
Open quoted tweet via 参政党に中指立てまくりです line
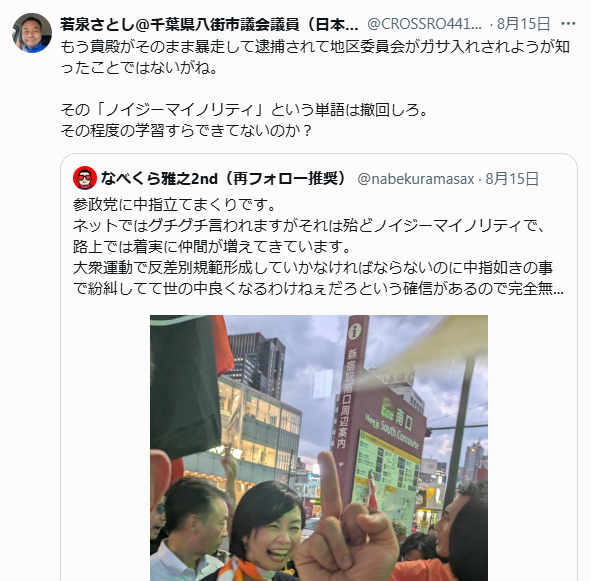tap(174, 205)
